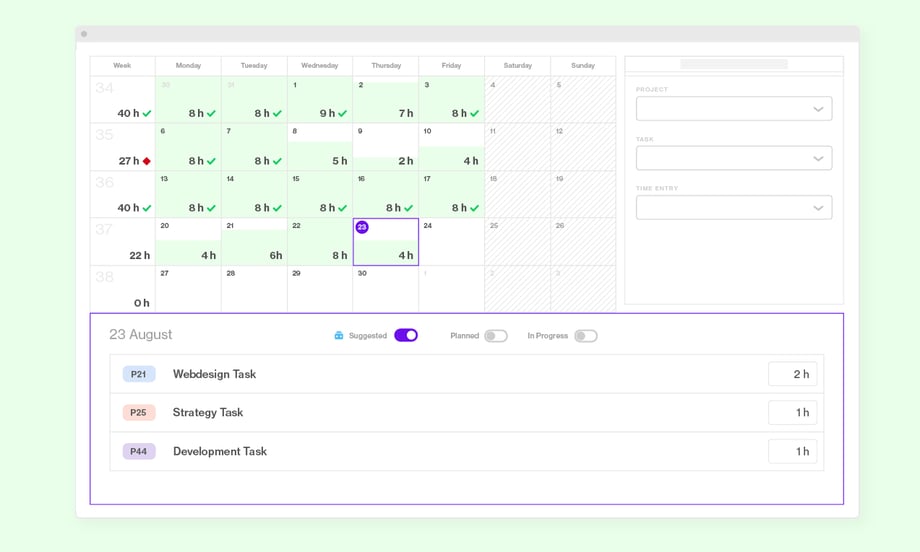Click the Friday column header
Viewport: 920px width, 552px height.
pyautogui.click(x=451, y=66)
